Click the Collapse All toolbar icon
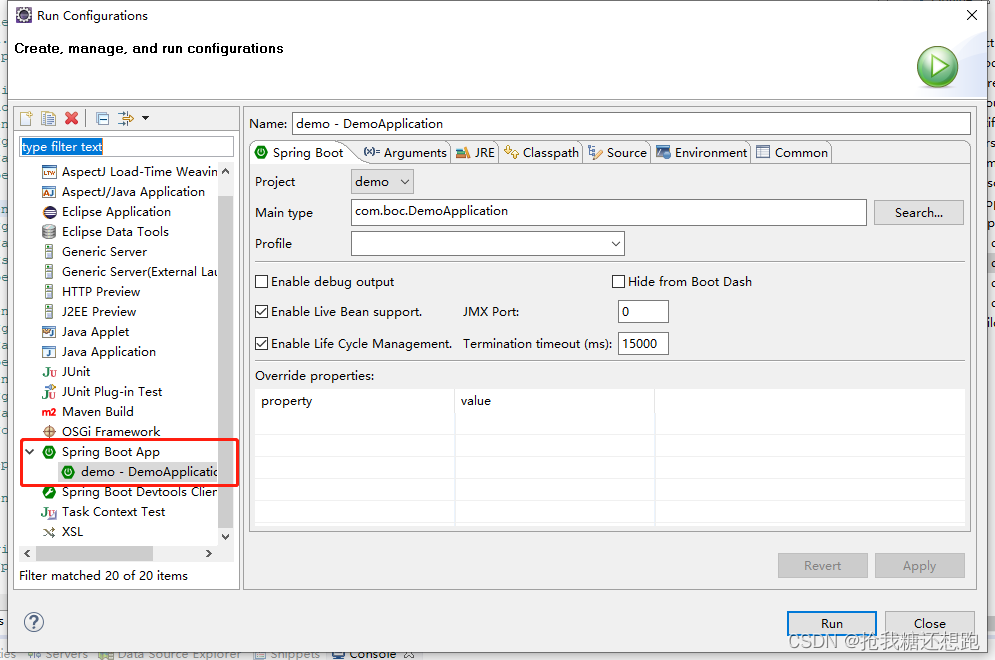The height and width of the screenshot is (660, 995). 102,118
